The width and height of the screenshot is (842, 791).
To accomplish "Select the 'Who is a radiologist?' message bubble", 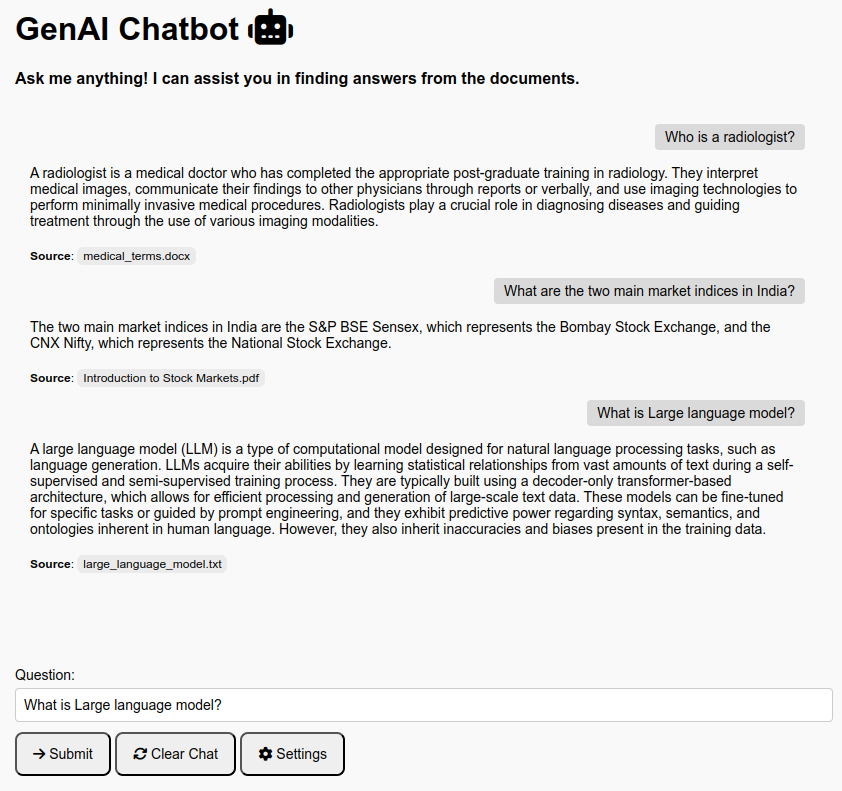I will [729, 137].
